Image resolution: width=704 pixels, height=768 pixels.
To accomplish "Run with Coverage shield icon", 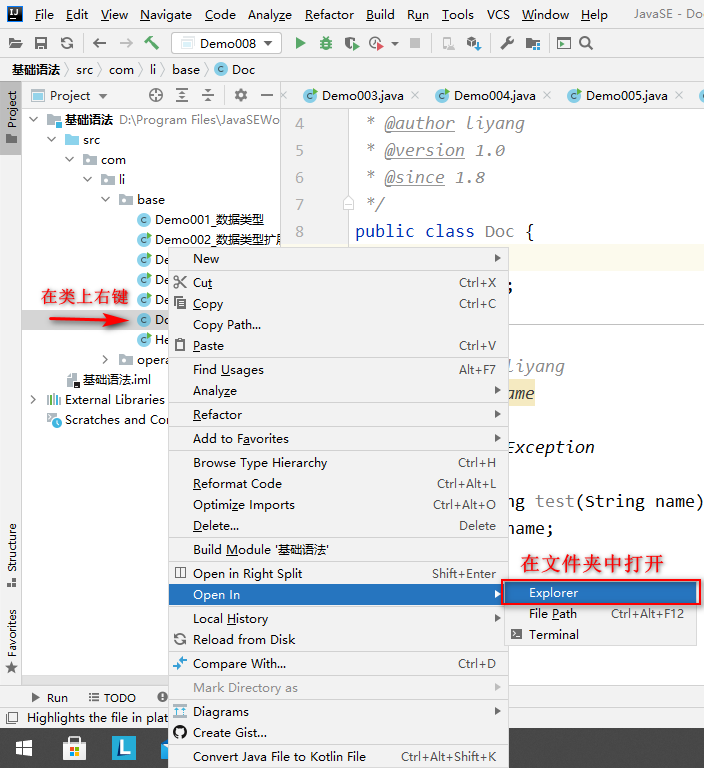I will (351, 44).
